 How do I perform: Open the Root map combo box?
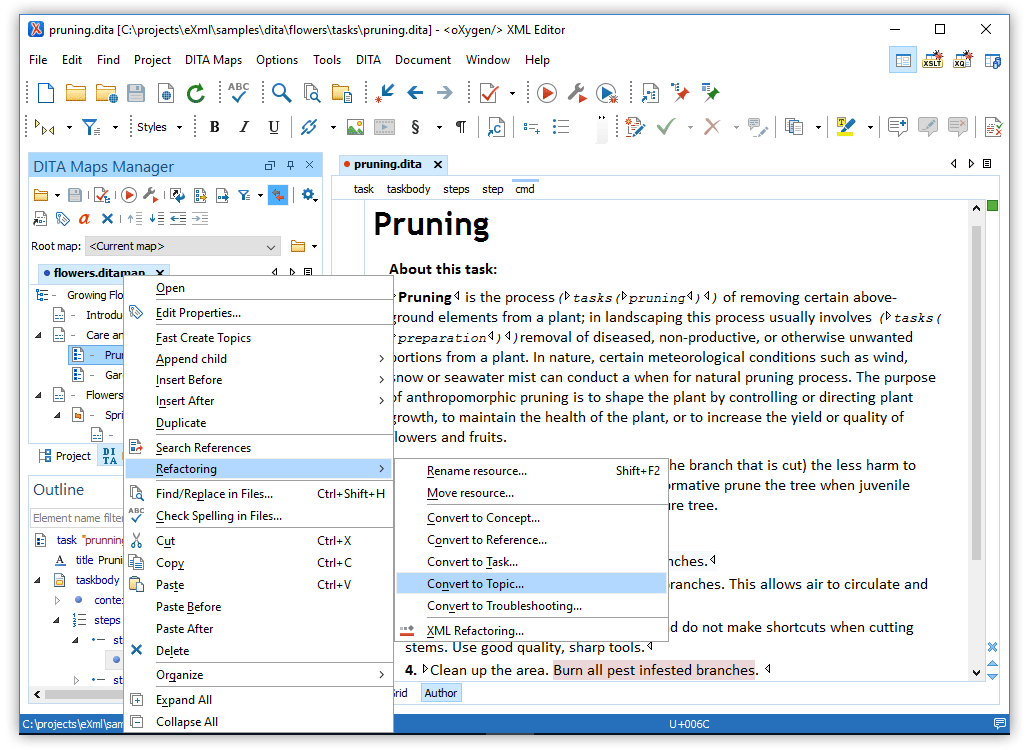[x=183, y=246]
